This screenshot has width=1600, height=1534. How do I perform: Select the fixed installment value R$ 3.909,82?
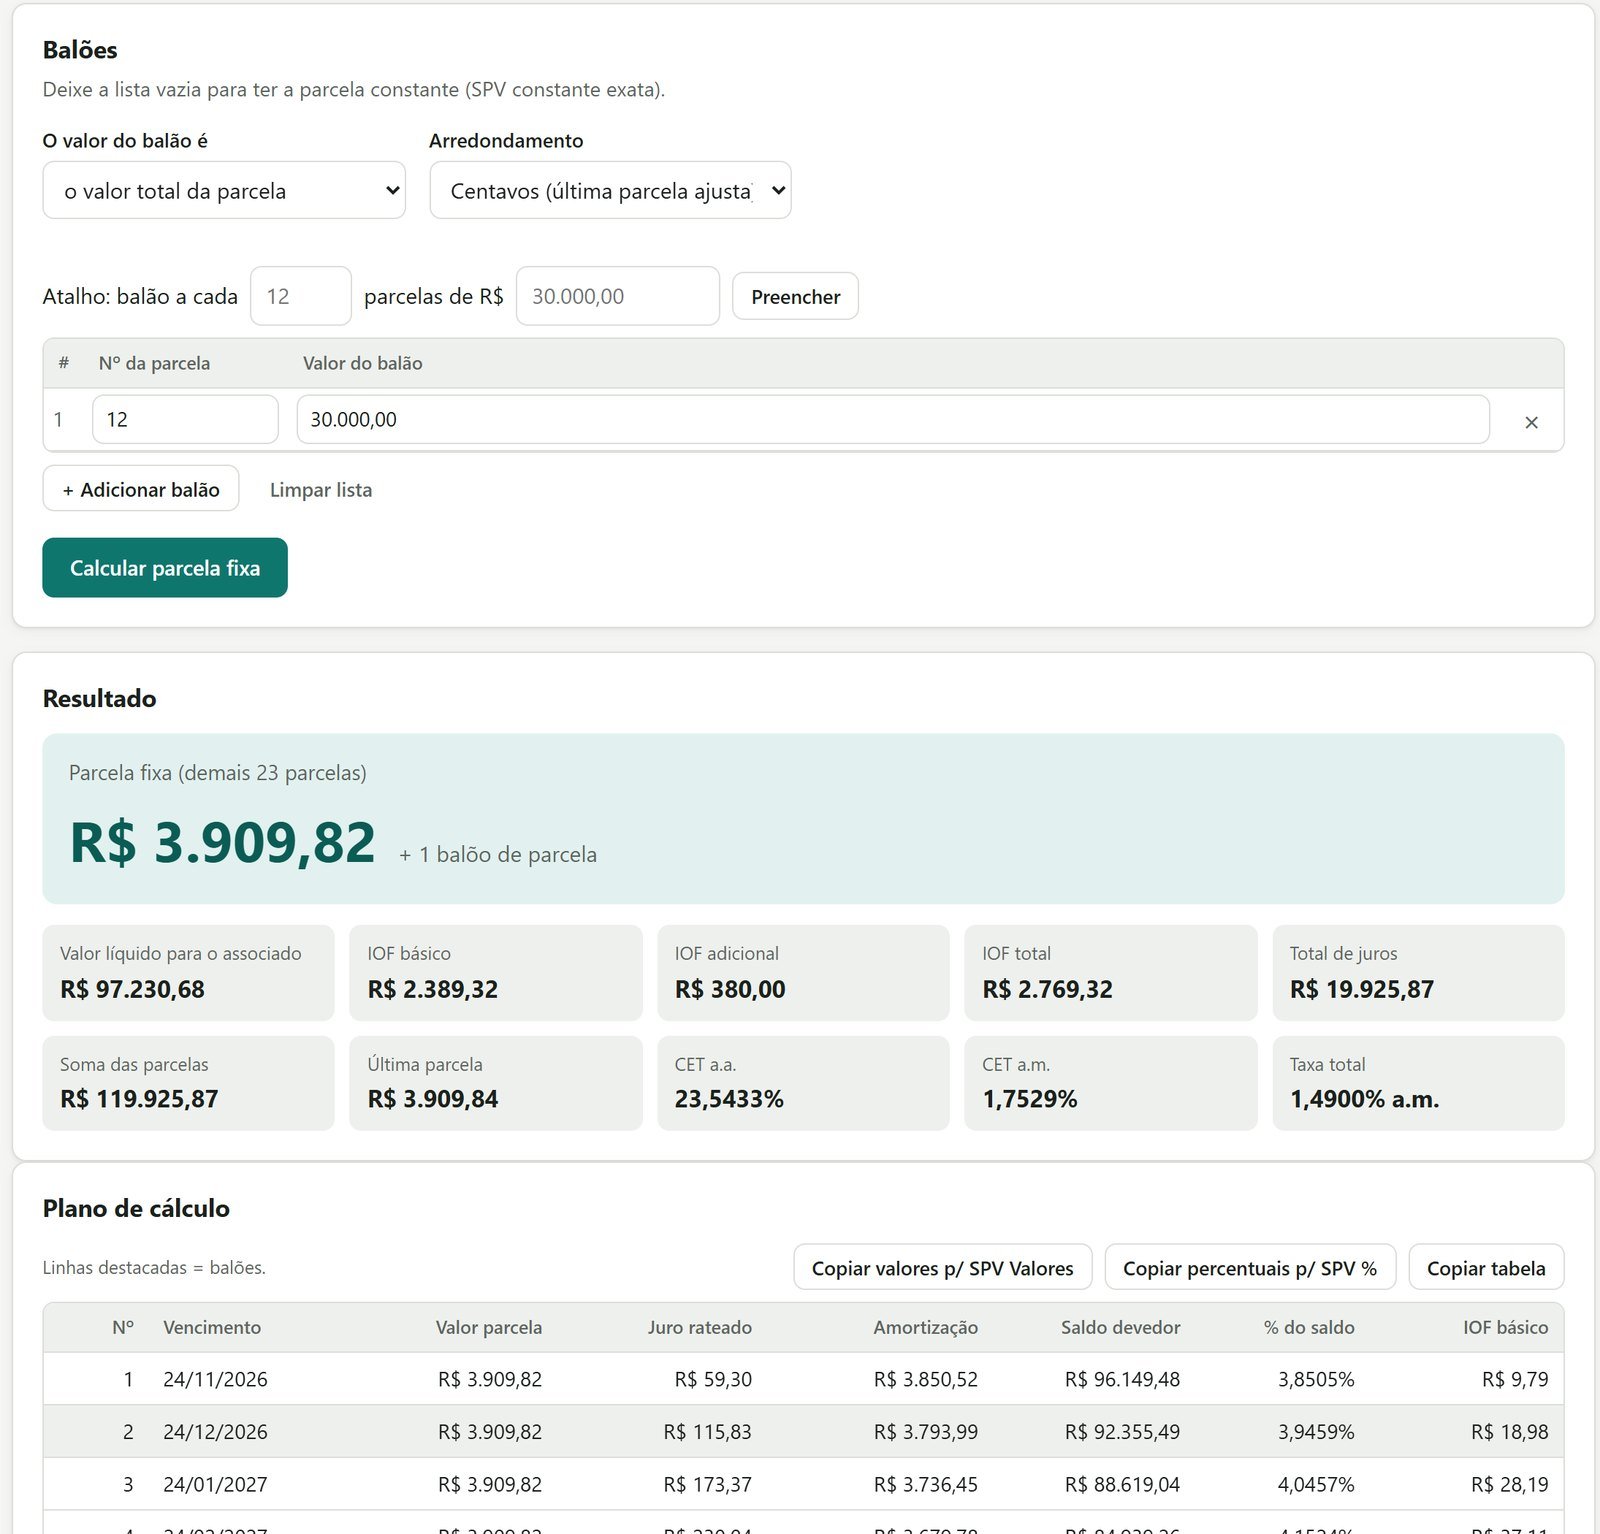222,842
